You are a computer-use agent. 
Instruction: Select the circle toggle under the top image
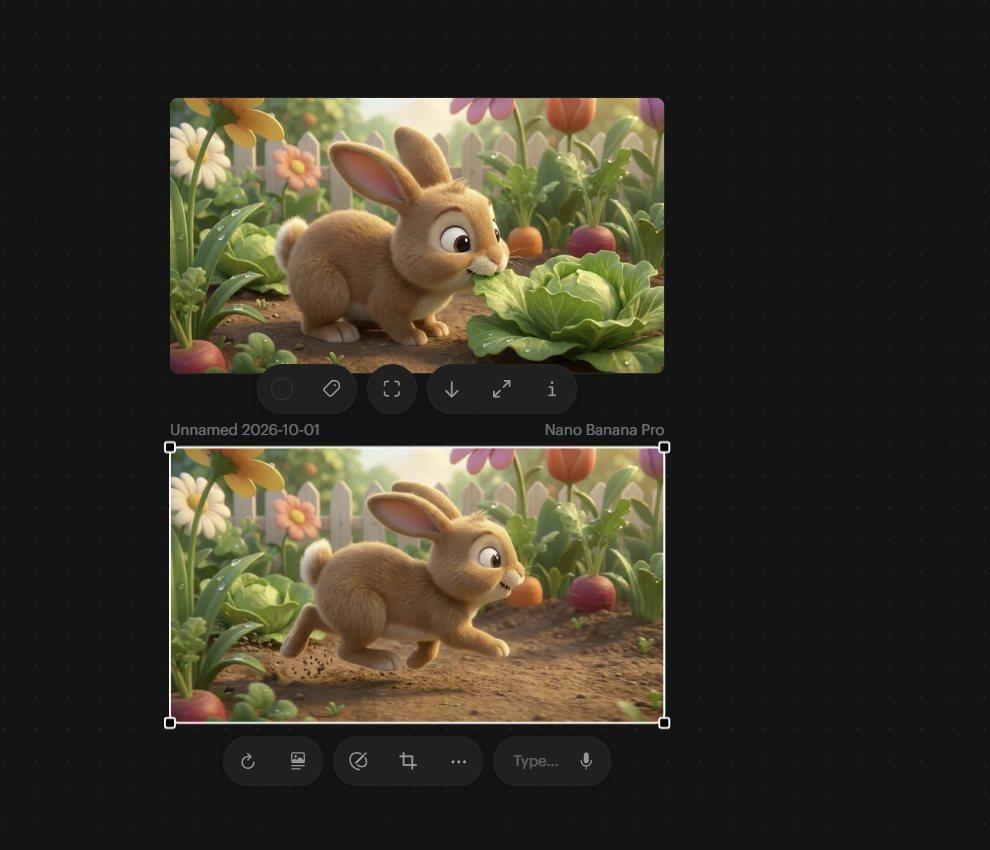tap(282, 389)
